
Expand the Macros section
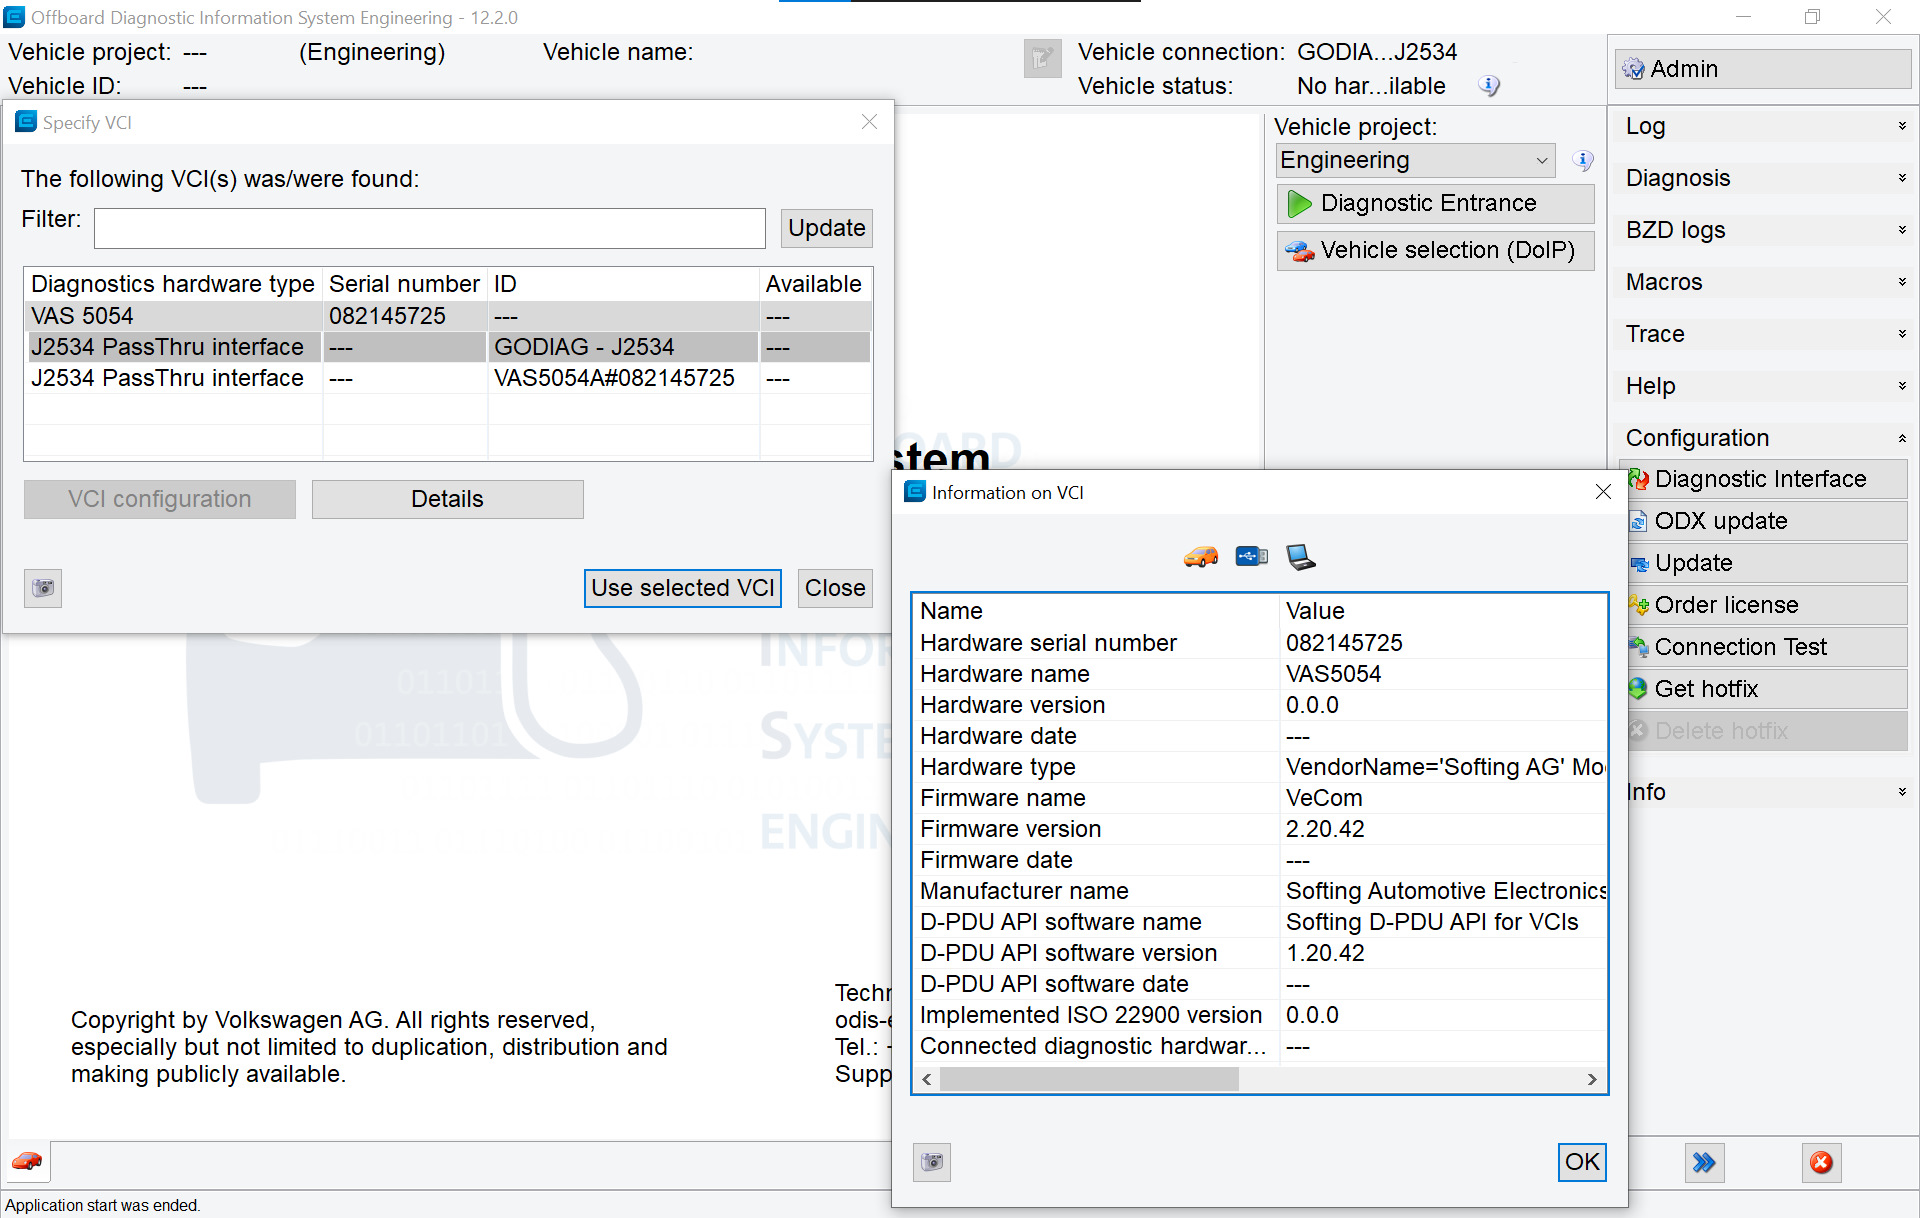pos(1765,282)
